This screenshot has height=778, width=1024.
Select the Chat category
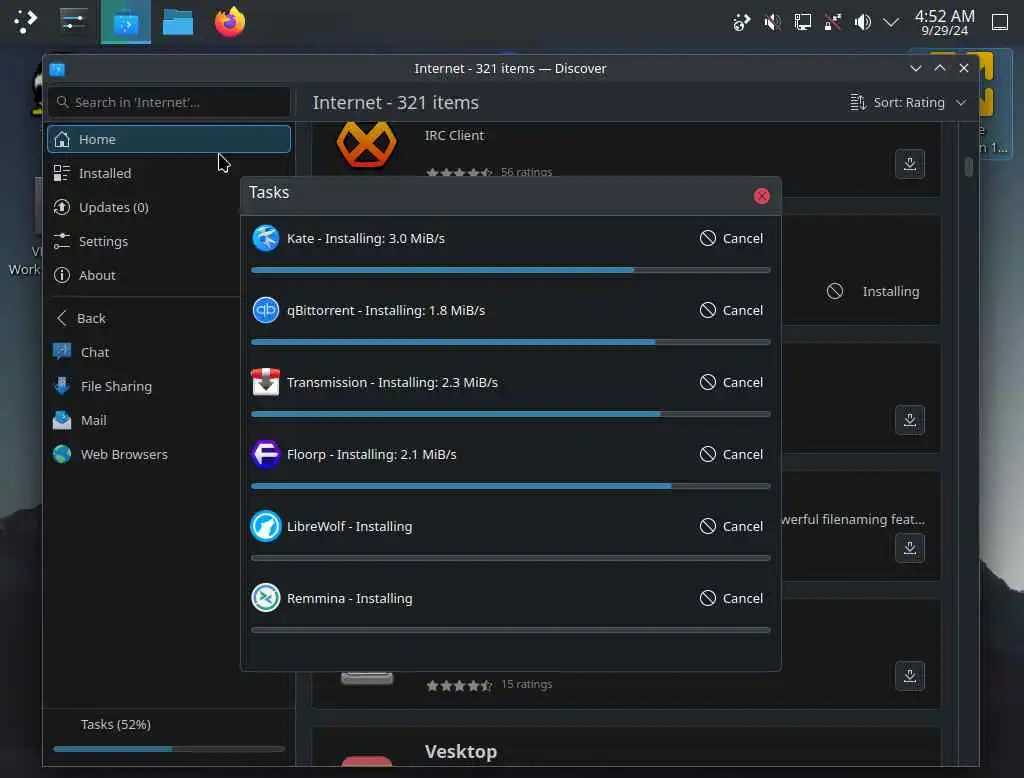[x=145, y=352]
